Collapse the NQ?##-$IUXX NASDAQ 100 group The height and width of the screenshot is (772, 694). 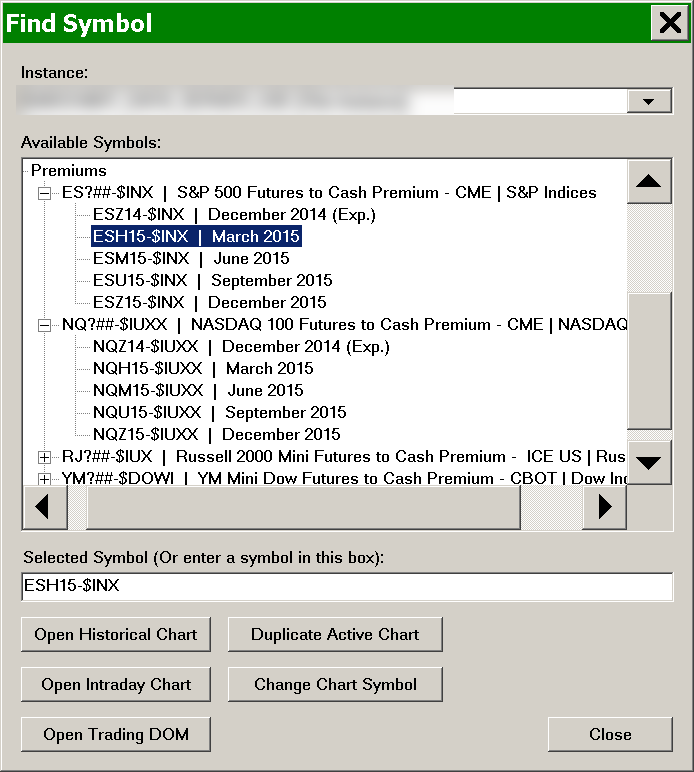[44, 325]
